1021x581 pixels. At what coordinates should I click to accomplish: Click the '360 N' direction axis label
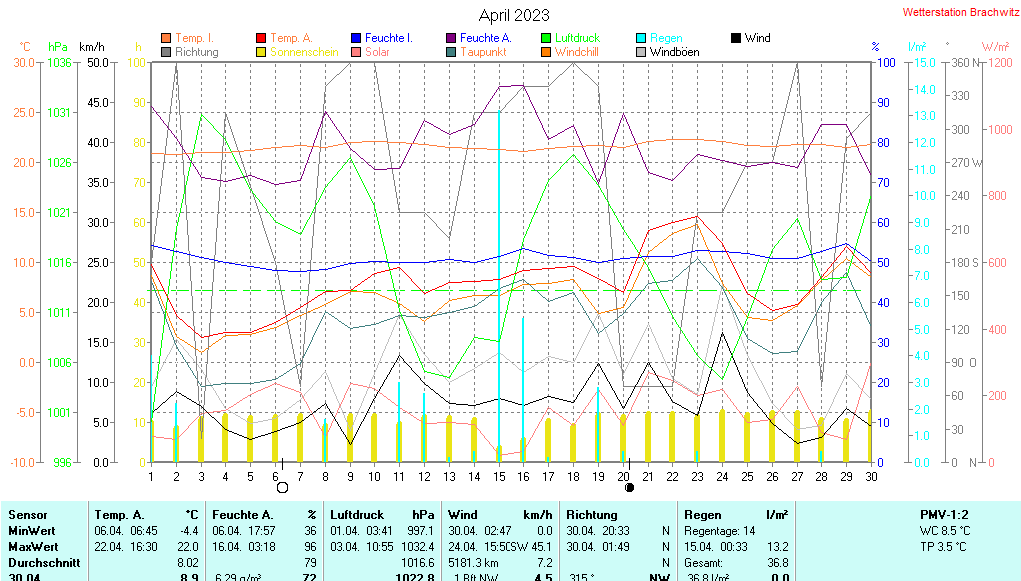coord(965,63)
